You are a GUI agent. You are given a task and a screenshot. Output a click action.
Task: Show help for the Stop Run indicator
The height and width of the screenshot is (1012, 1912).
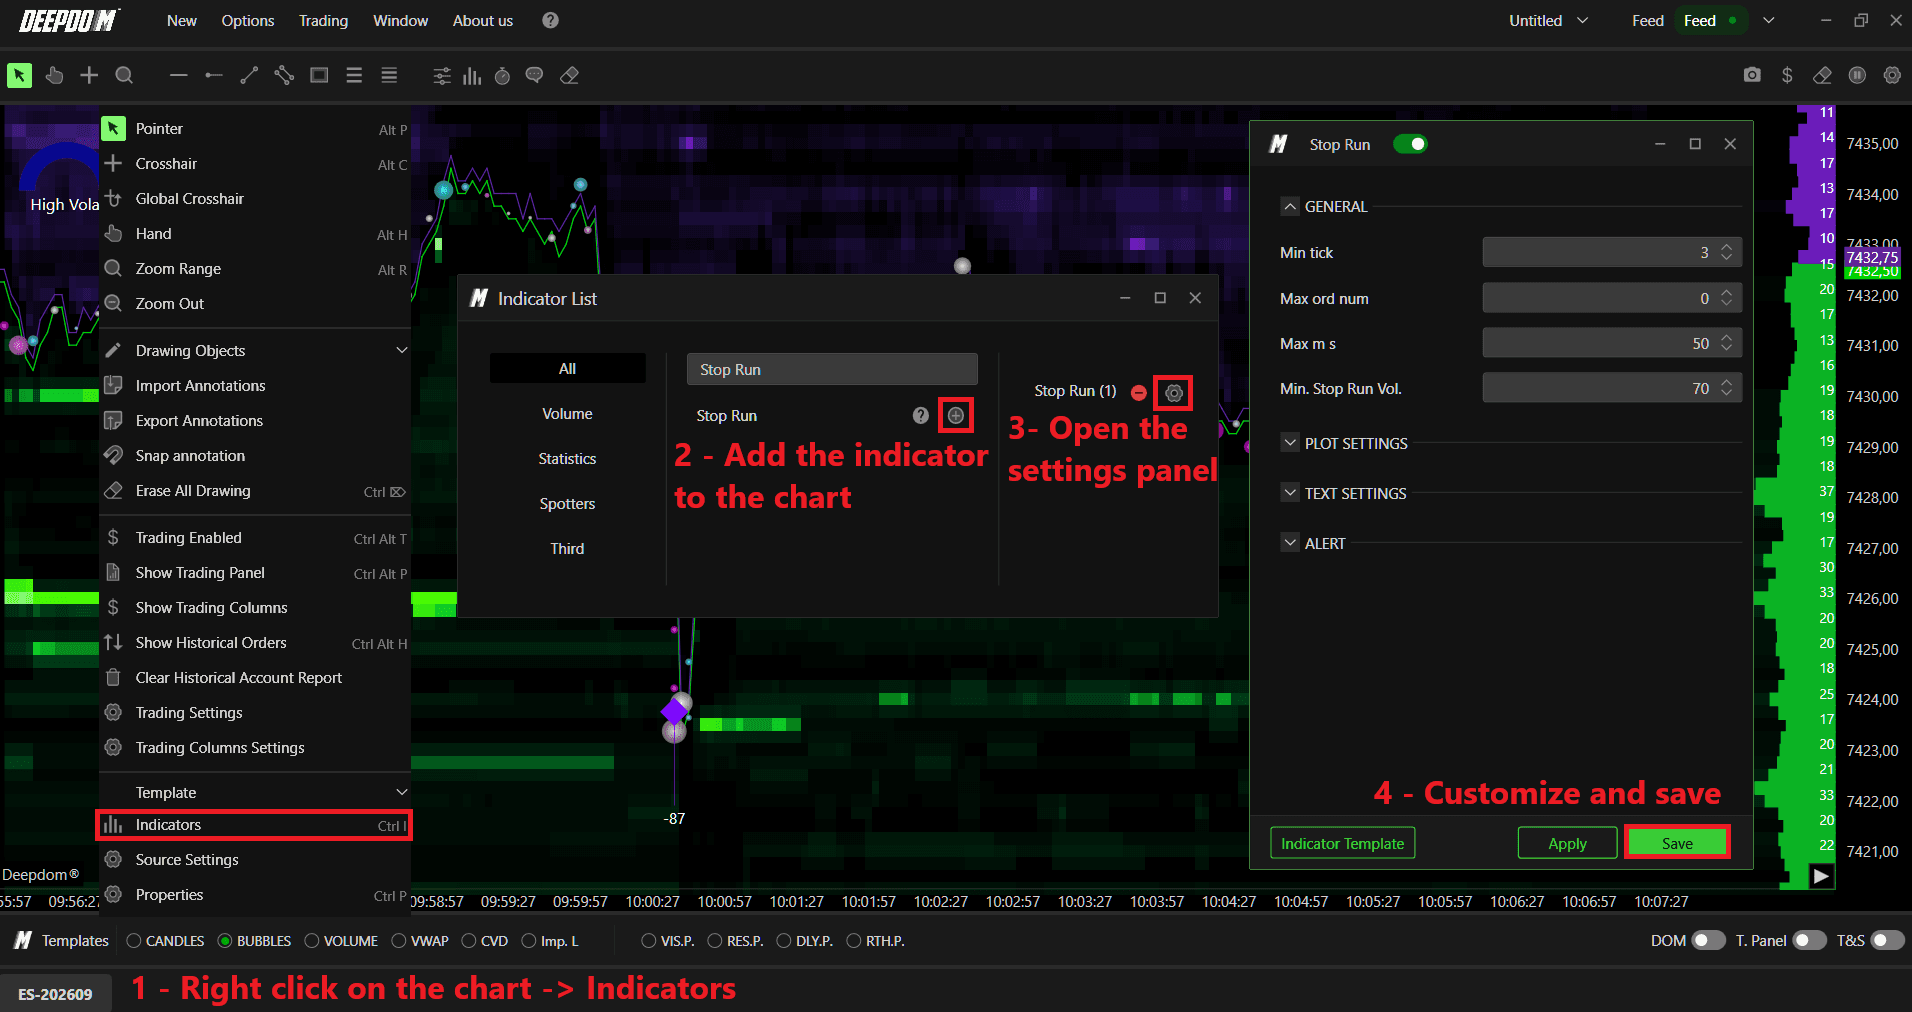921,415
